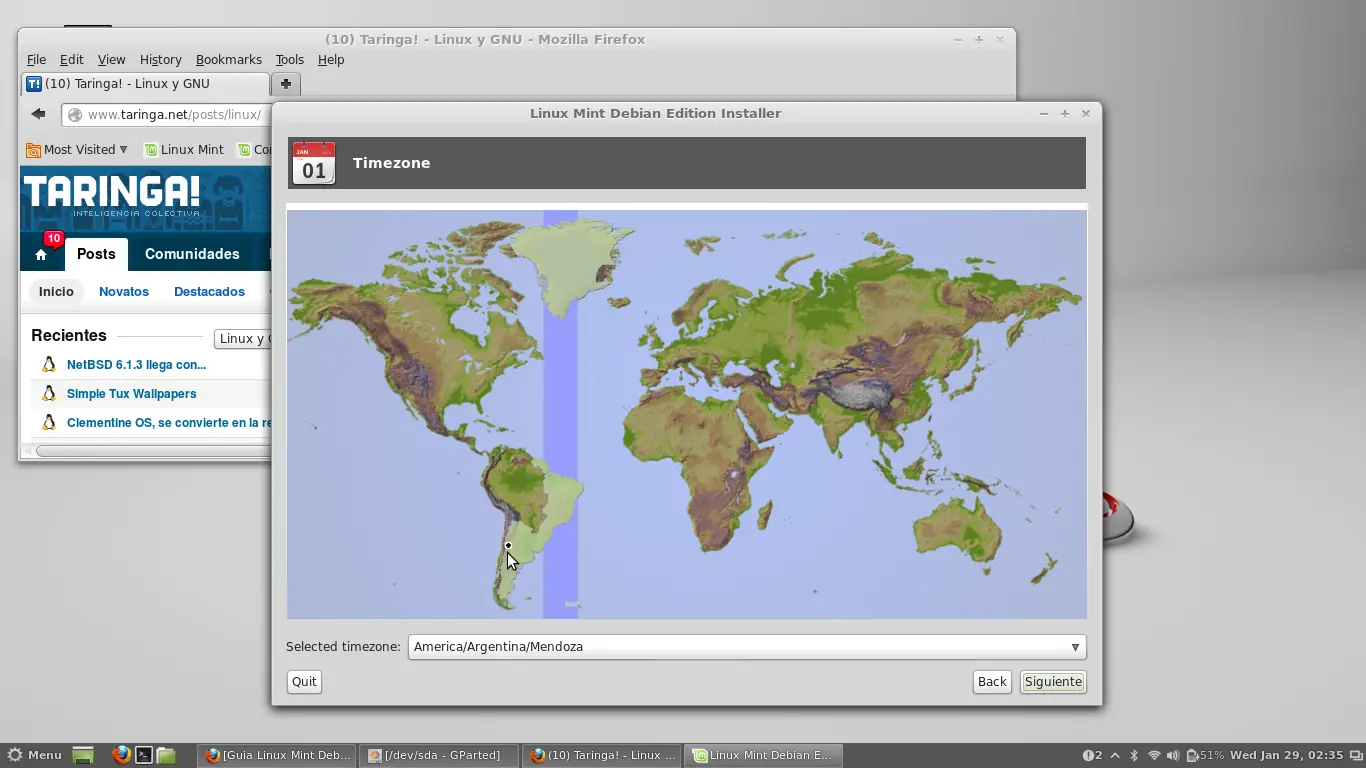Open the Simple Tux Wallpapers post
The image size is (1366, 768).
pos(131,394)
